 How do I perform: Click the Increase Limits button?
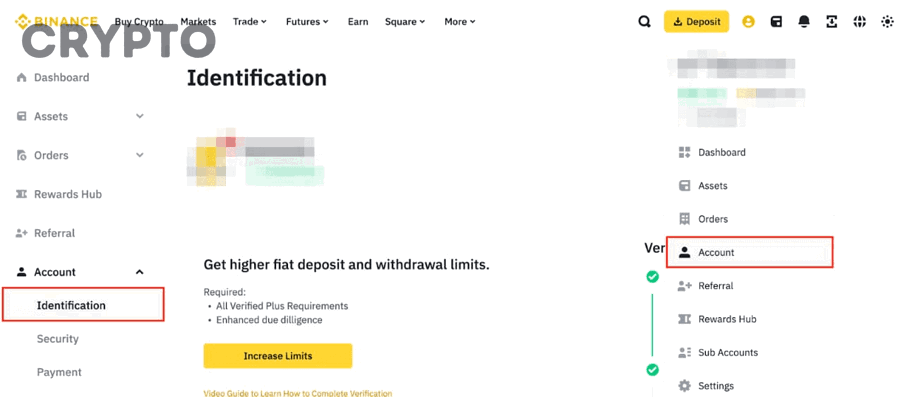tap(278, 356)
